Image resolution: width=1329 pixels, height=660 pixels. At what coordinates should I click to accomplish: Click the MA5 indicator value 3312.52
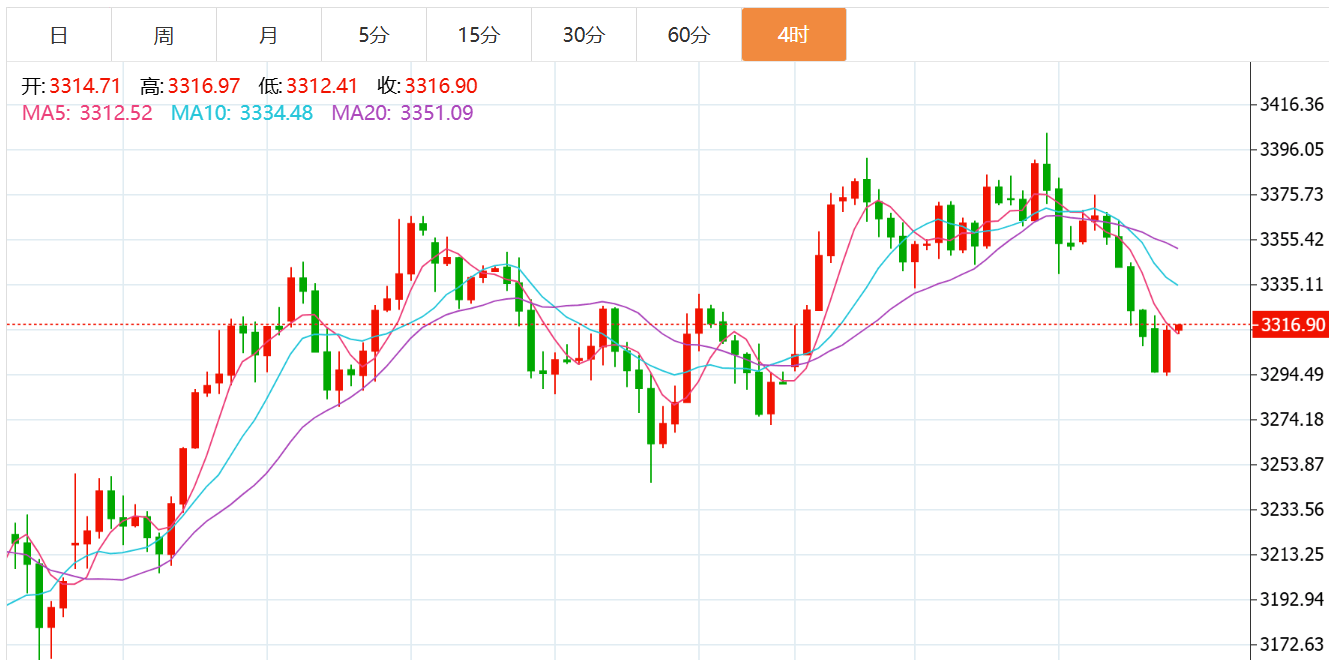click(115, 113)
